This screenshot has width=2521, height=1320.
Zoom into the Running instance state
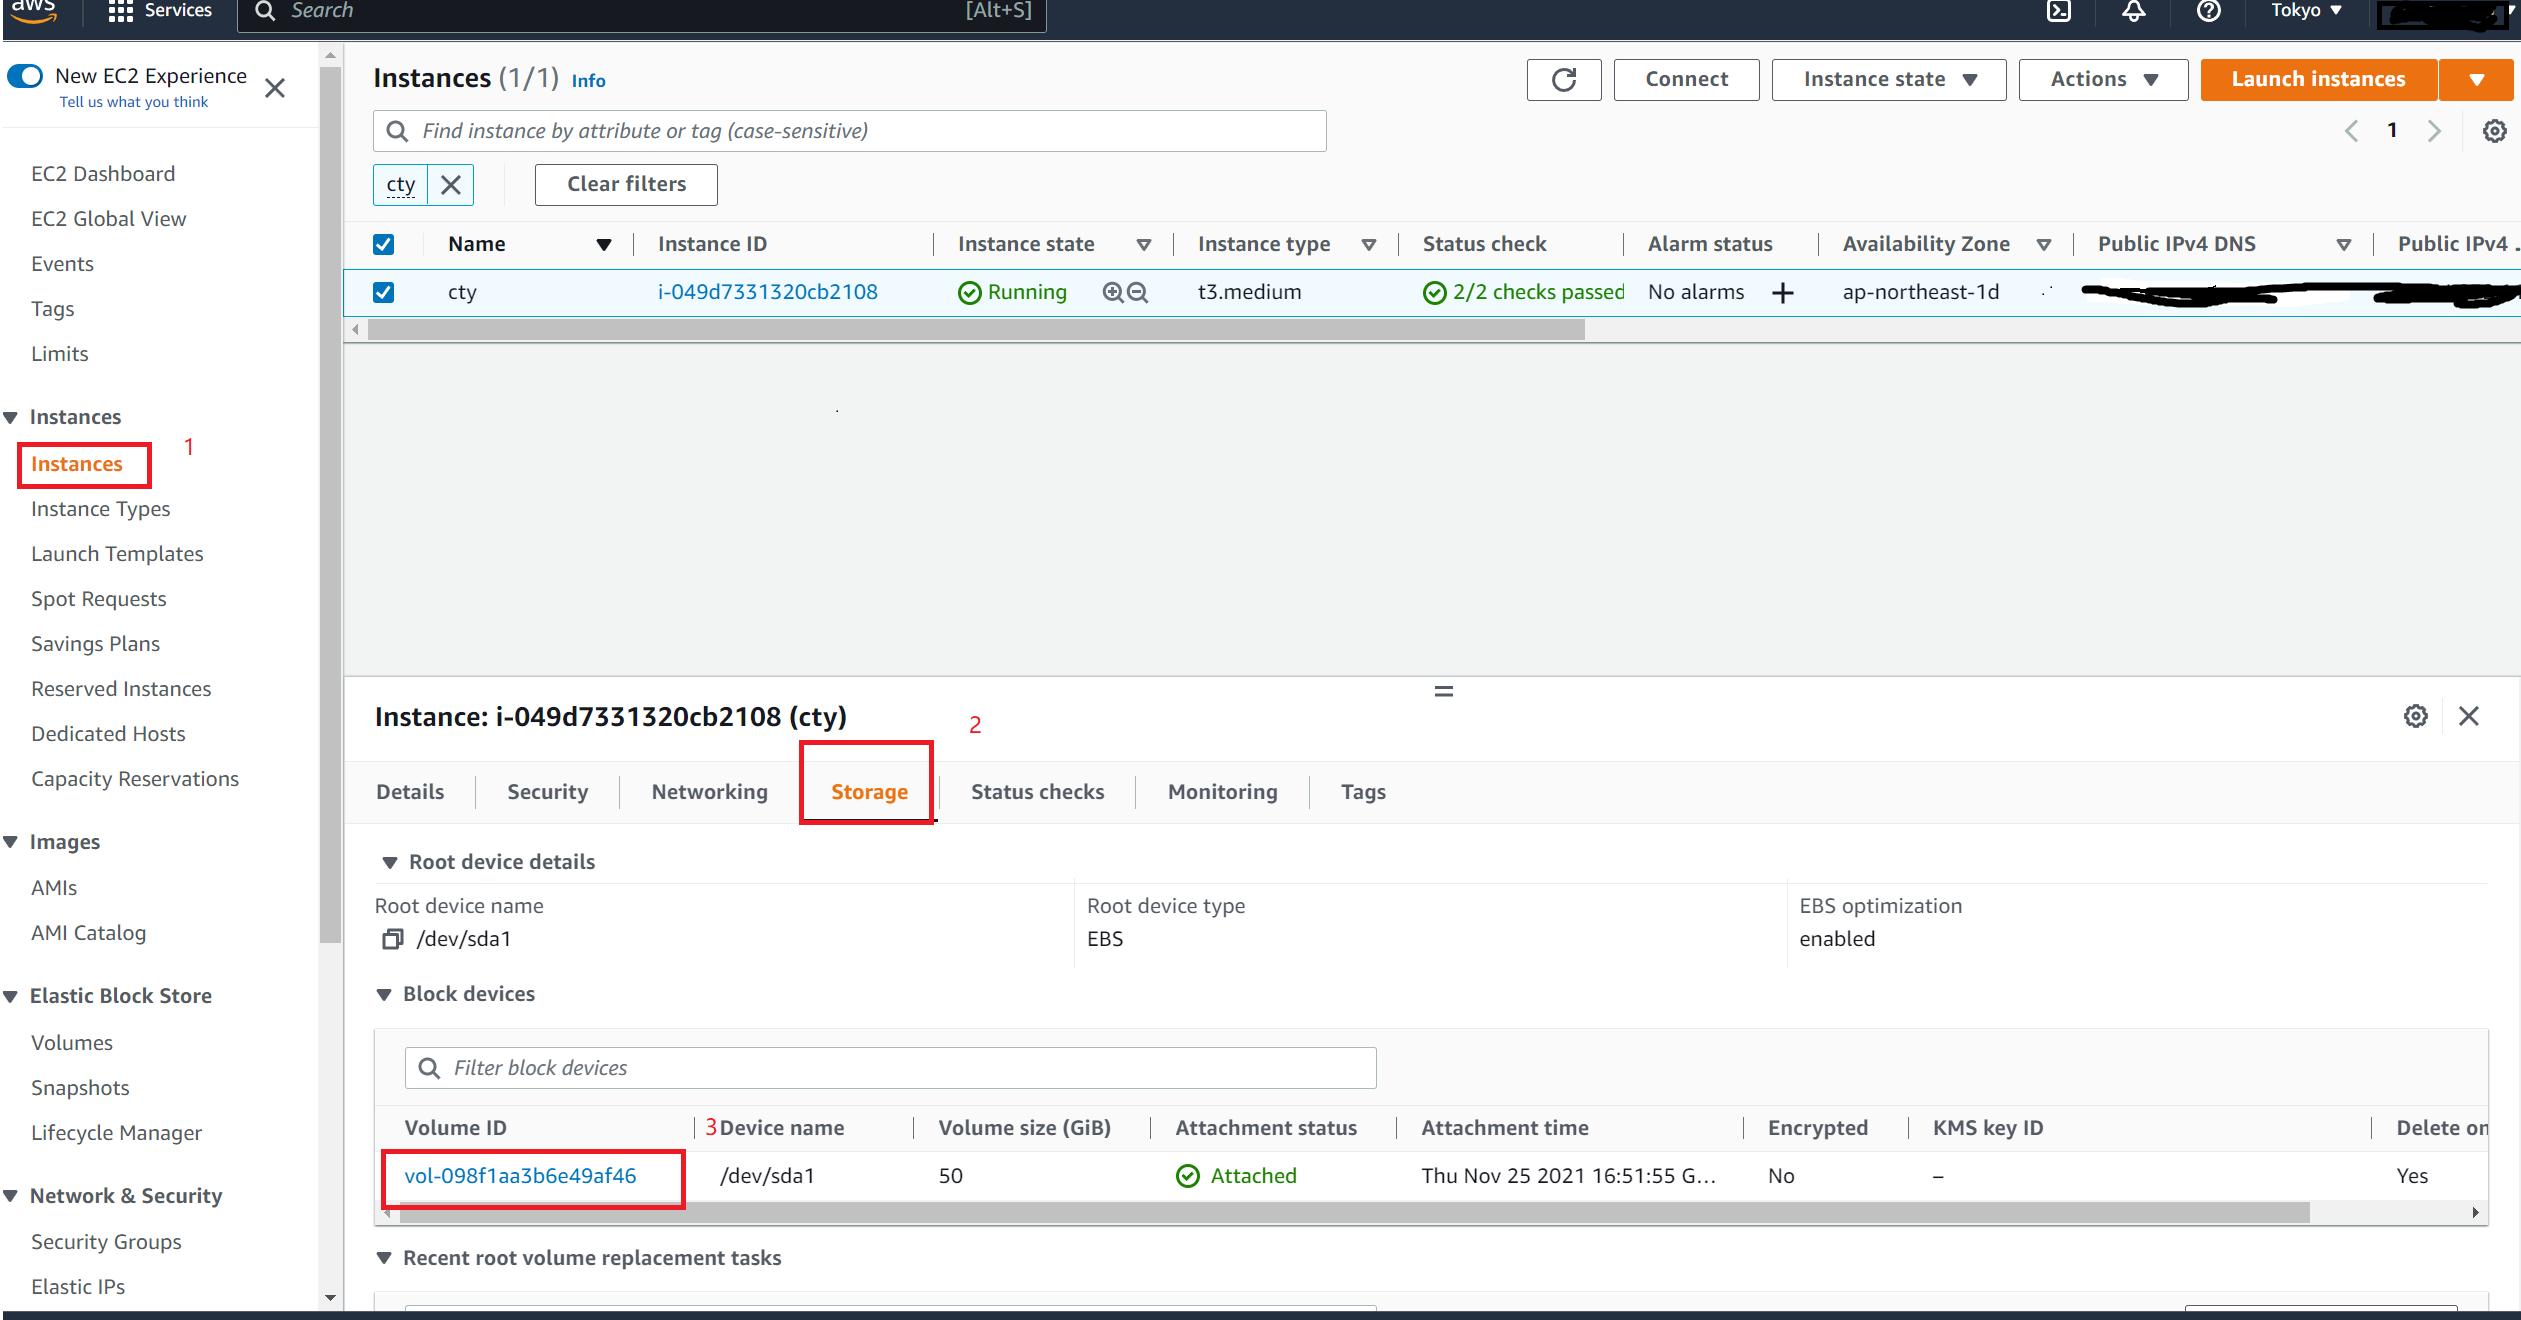pyautogui.click(x=1111, y=292)
